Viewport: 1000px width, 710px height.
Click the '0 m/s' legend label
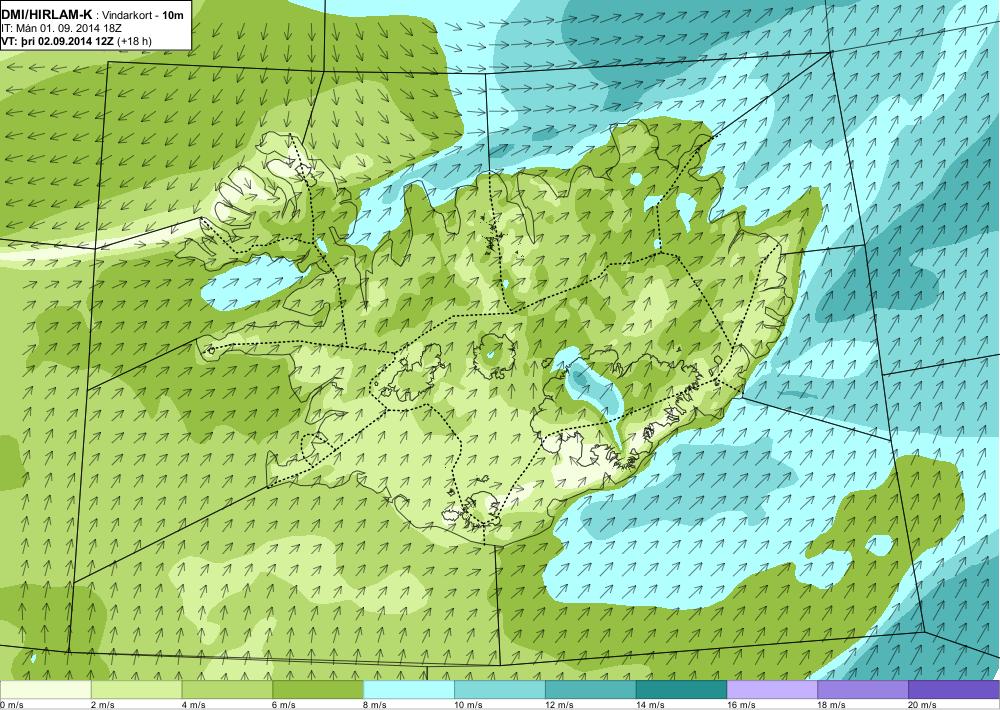(x=11, y=705)
